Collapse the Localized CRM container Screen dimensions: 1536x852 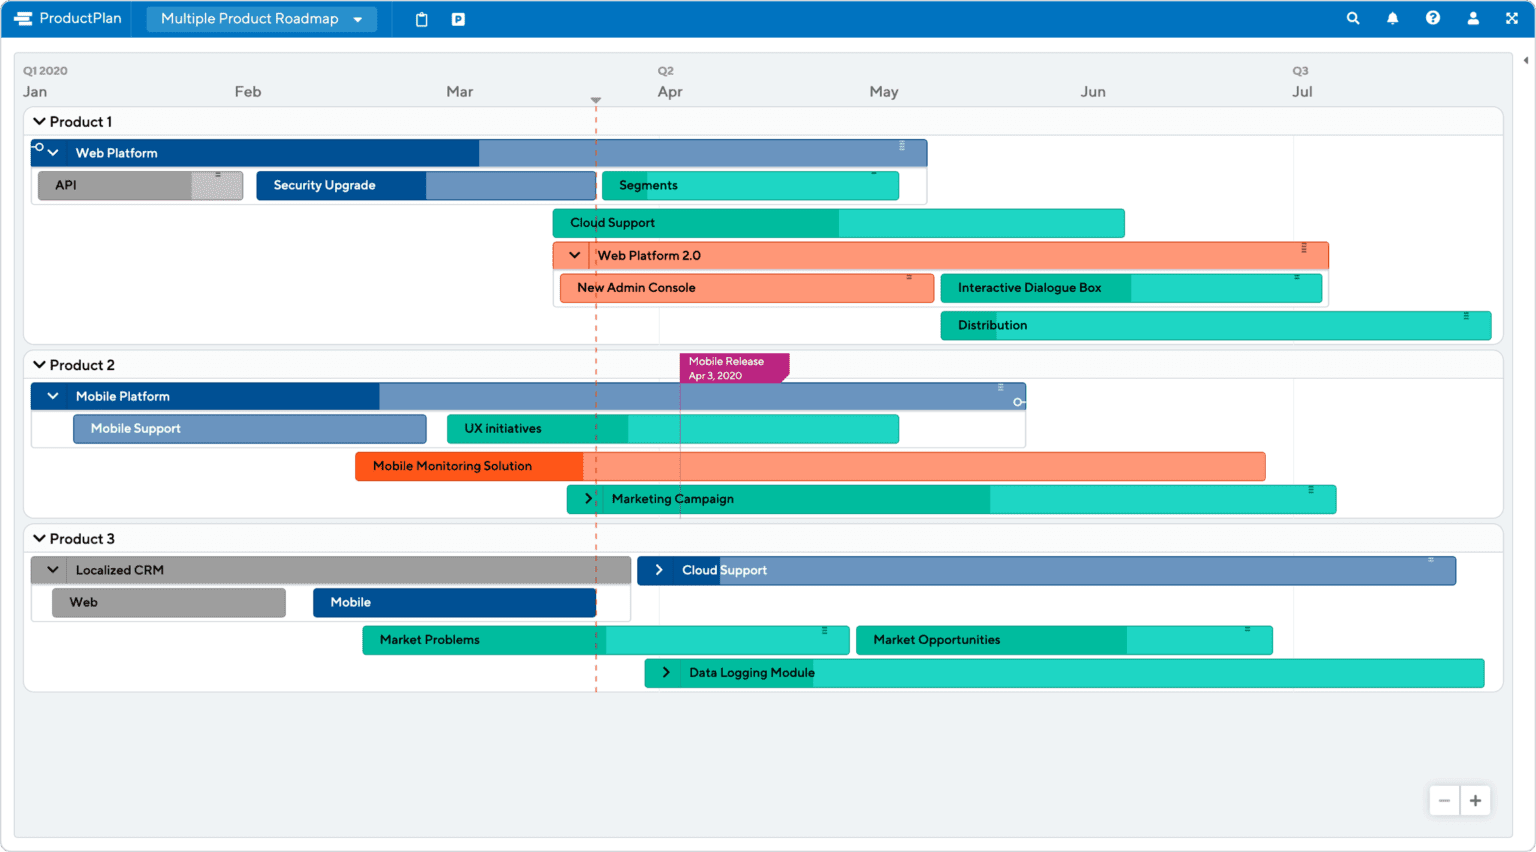pos(51,569)
